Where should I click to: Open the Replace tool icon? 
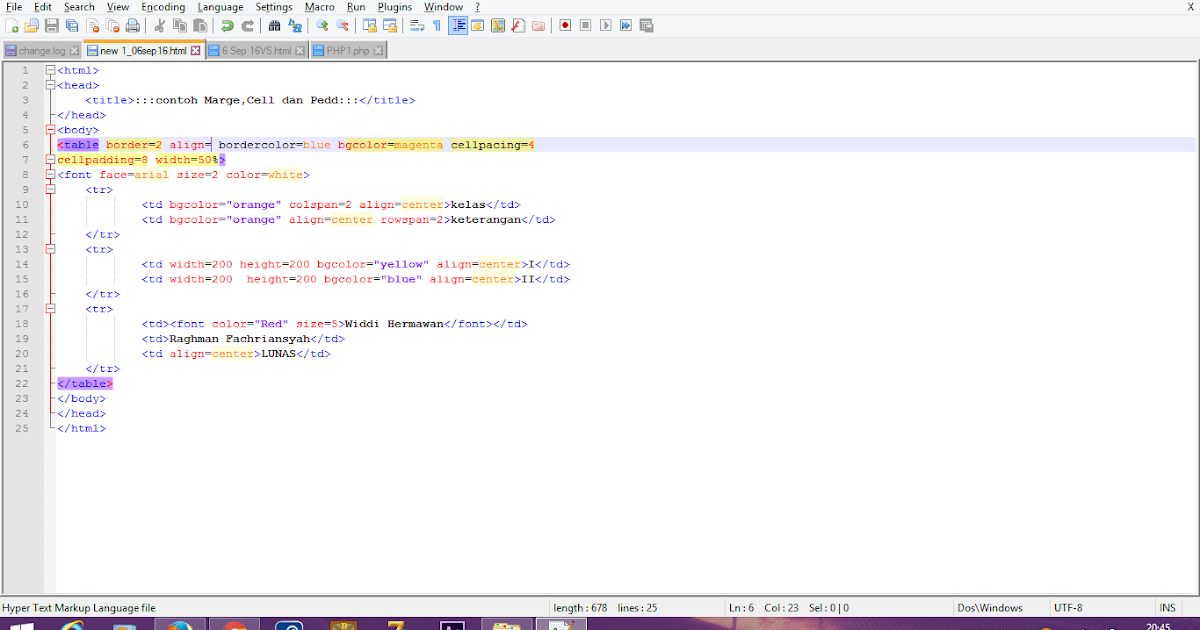296,25
